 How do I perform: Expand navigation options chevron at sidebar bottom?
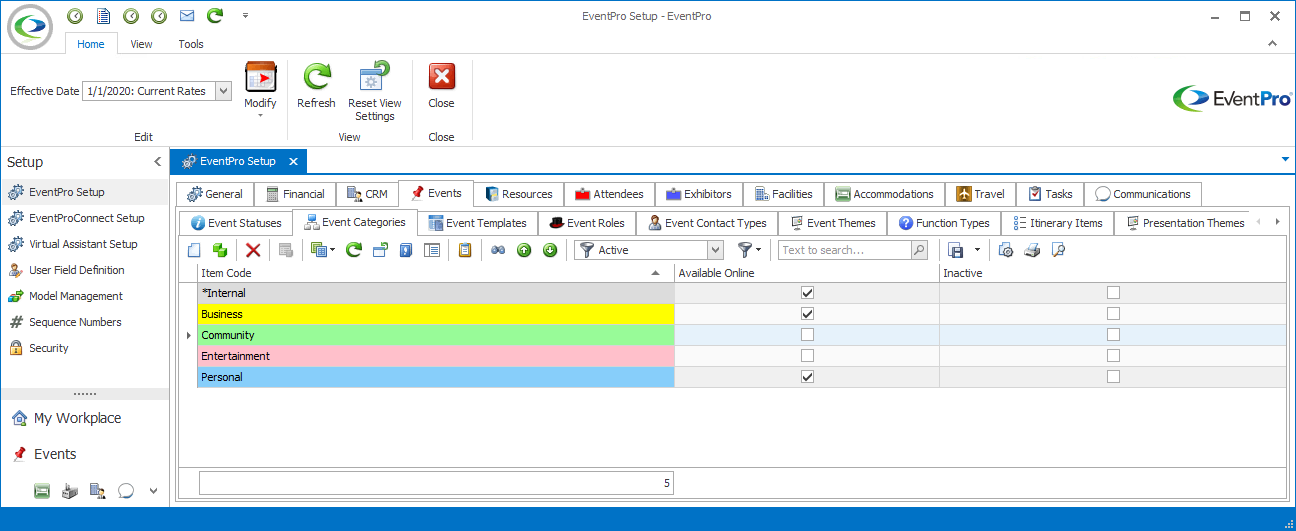tap(153, 491)
